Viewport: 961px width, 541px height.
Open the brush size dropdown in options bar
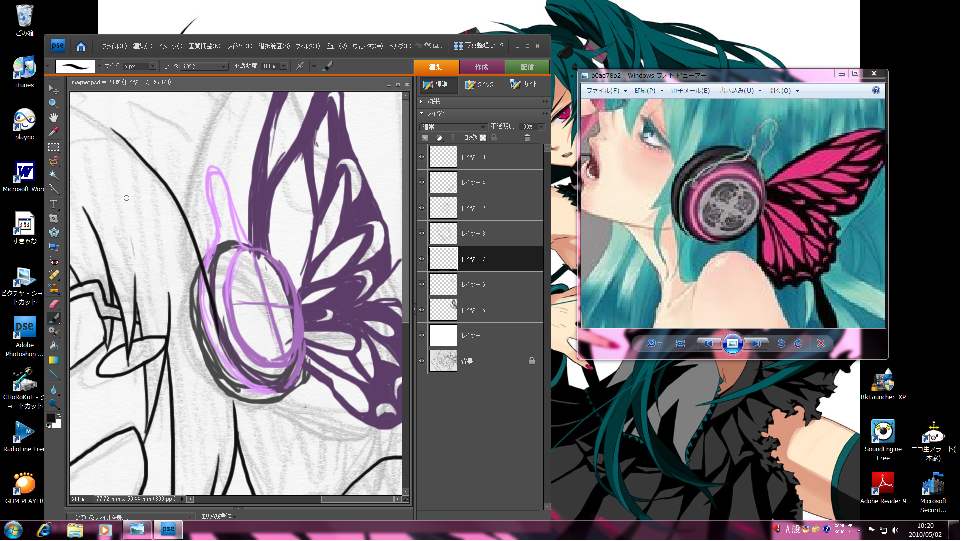(152, 66)
